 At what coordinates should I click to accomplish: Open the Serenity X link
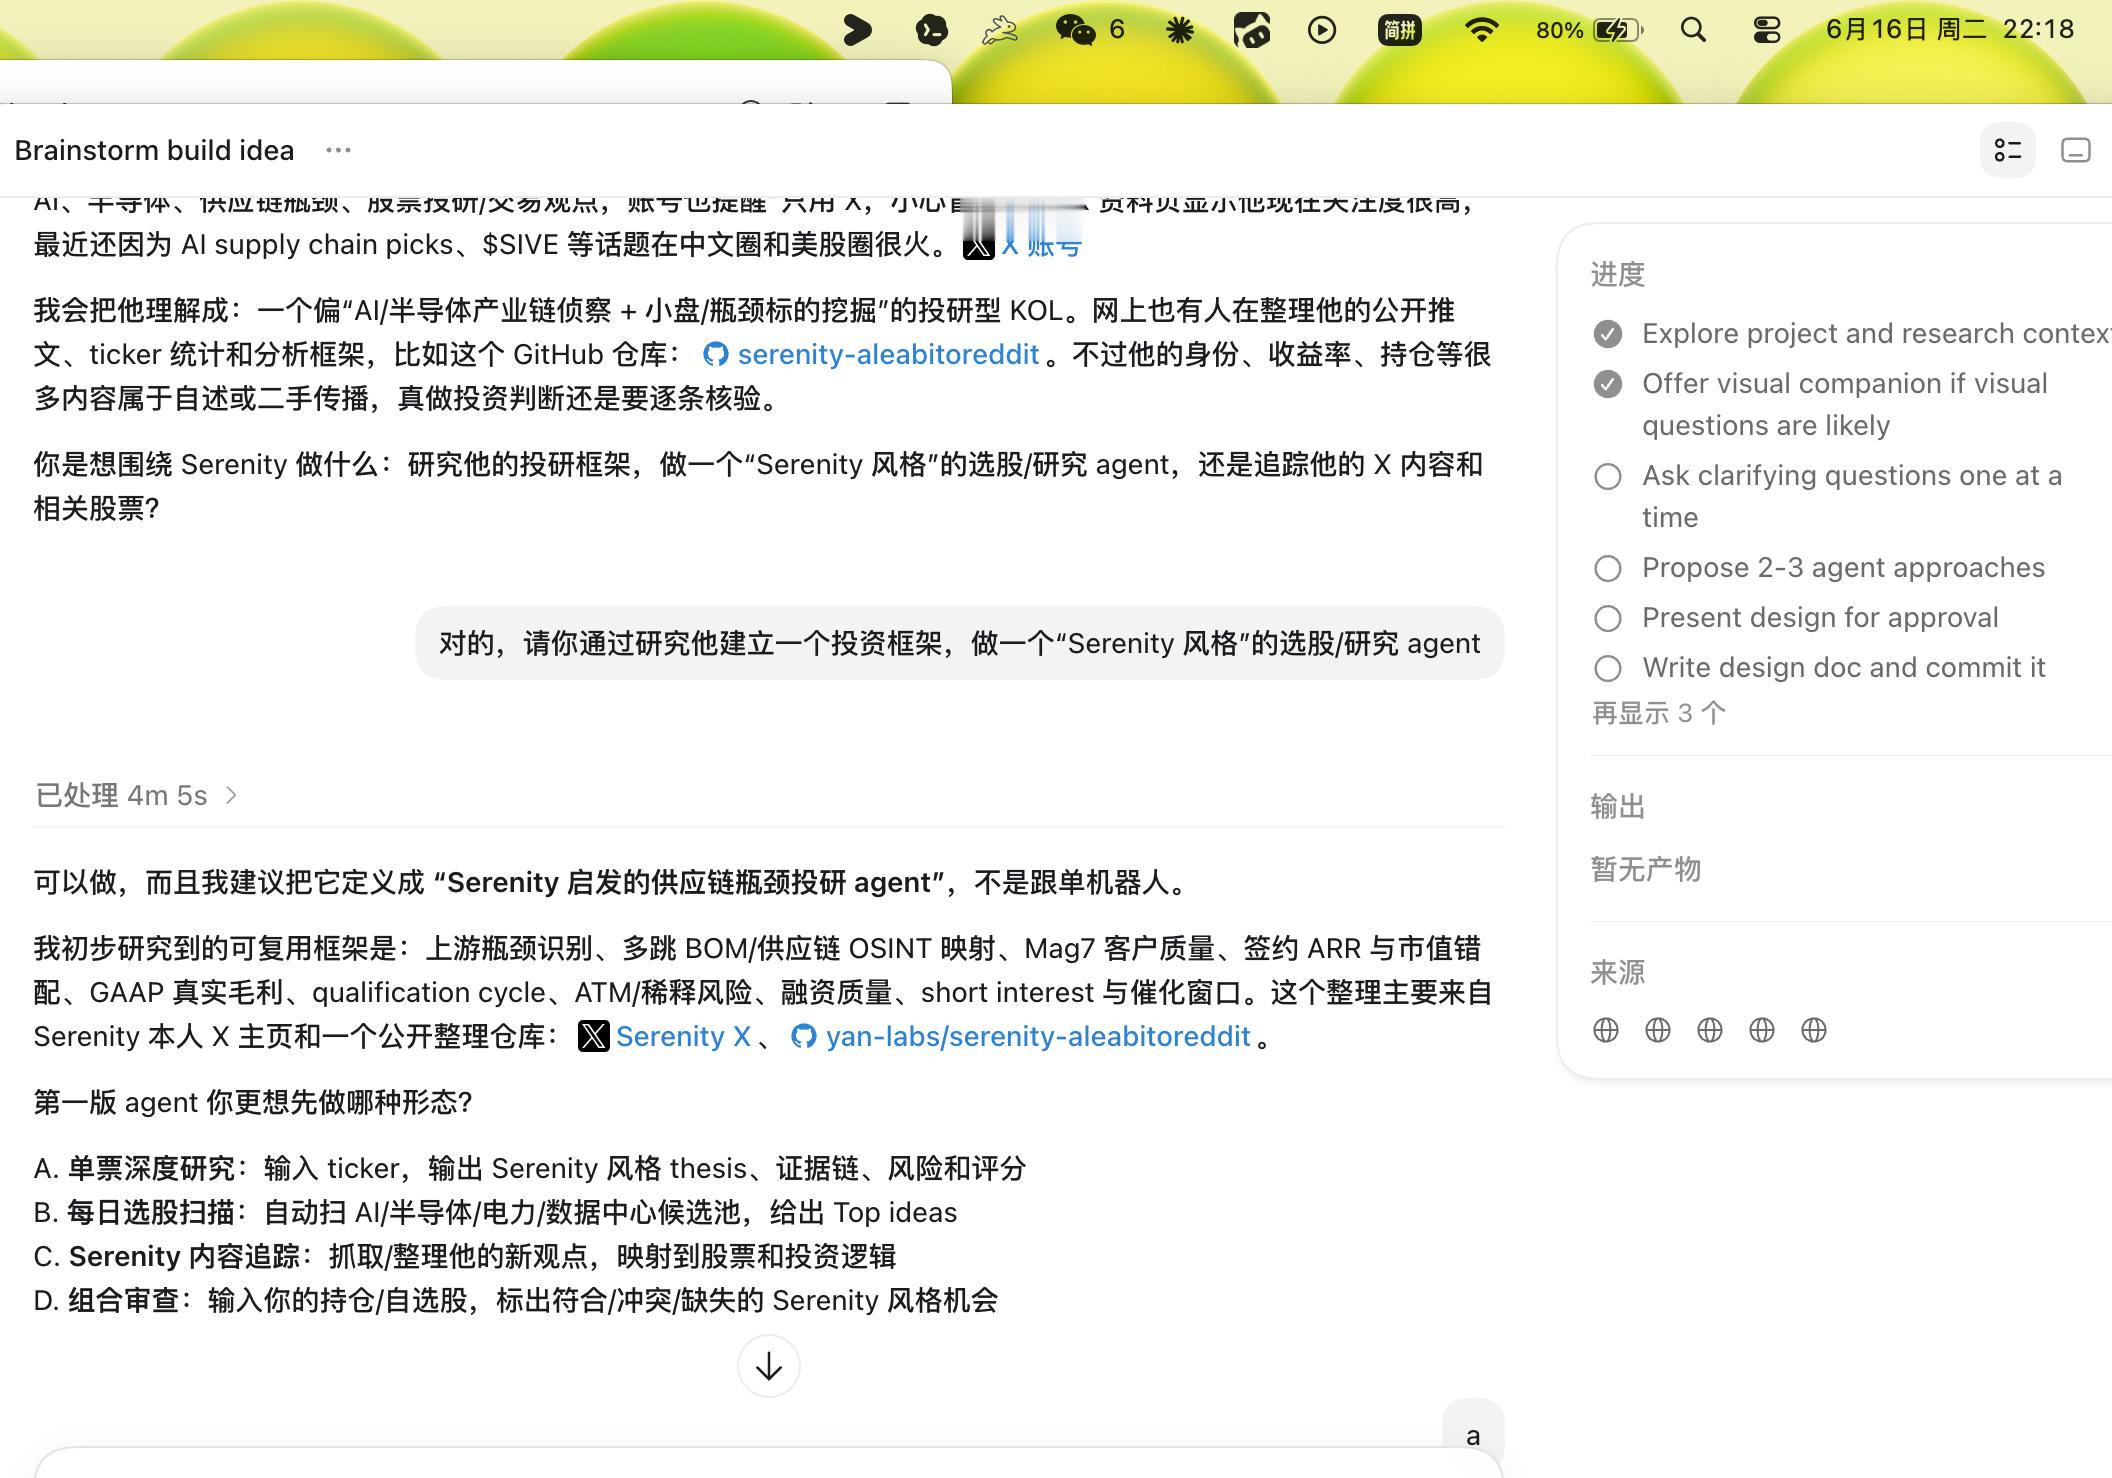(x=683, y=1036)
